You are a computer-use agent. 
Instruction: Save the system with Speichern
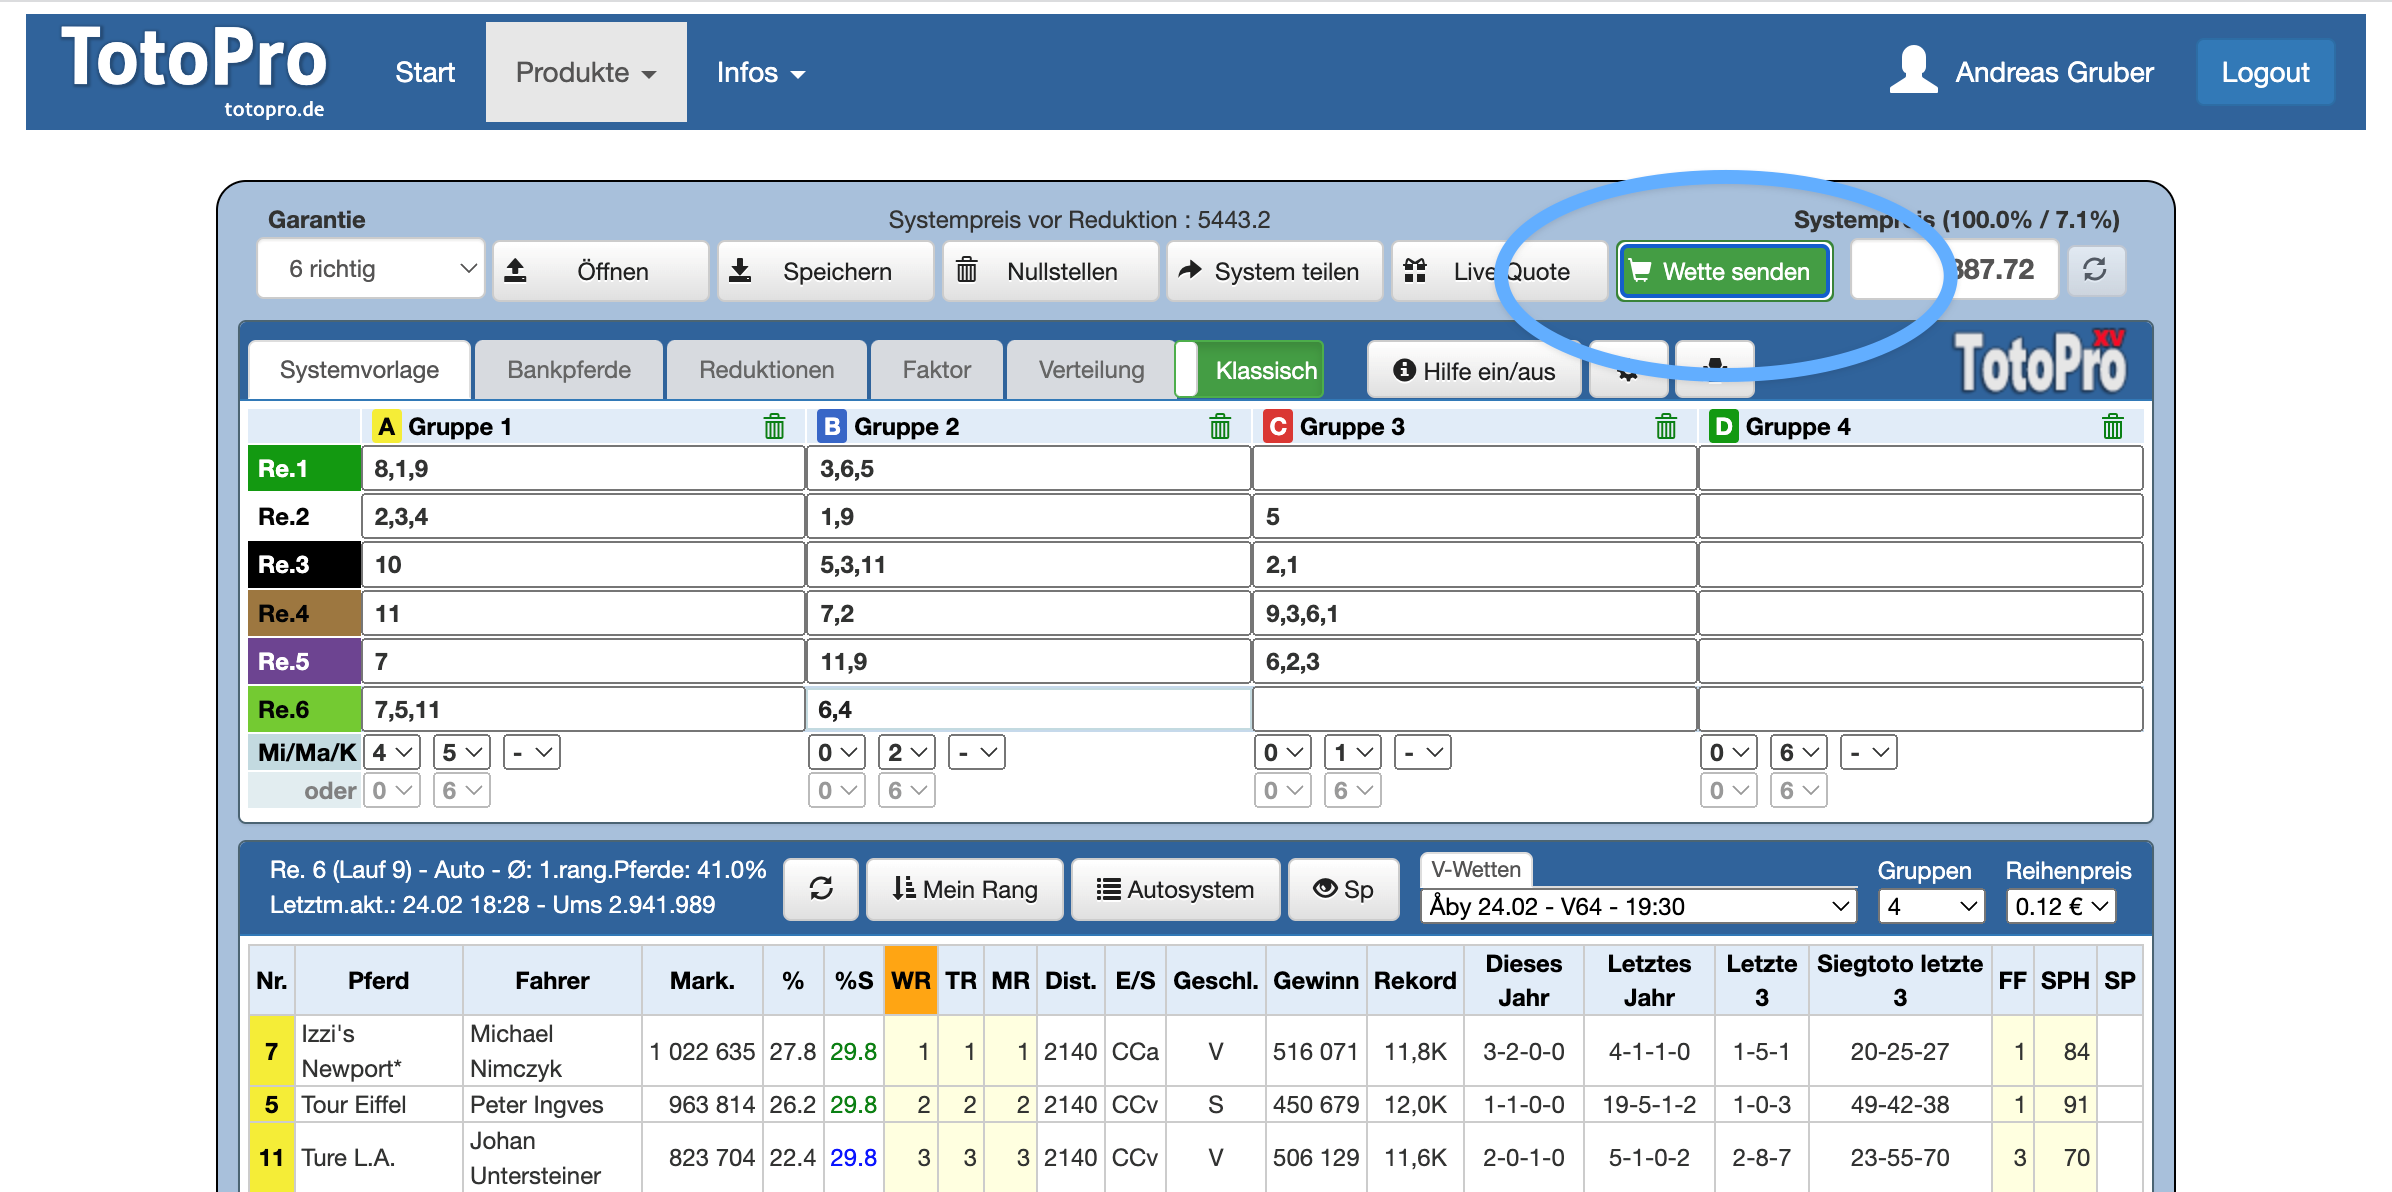(x=826, y=271)
